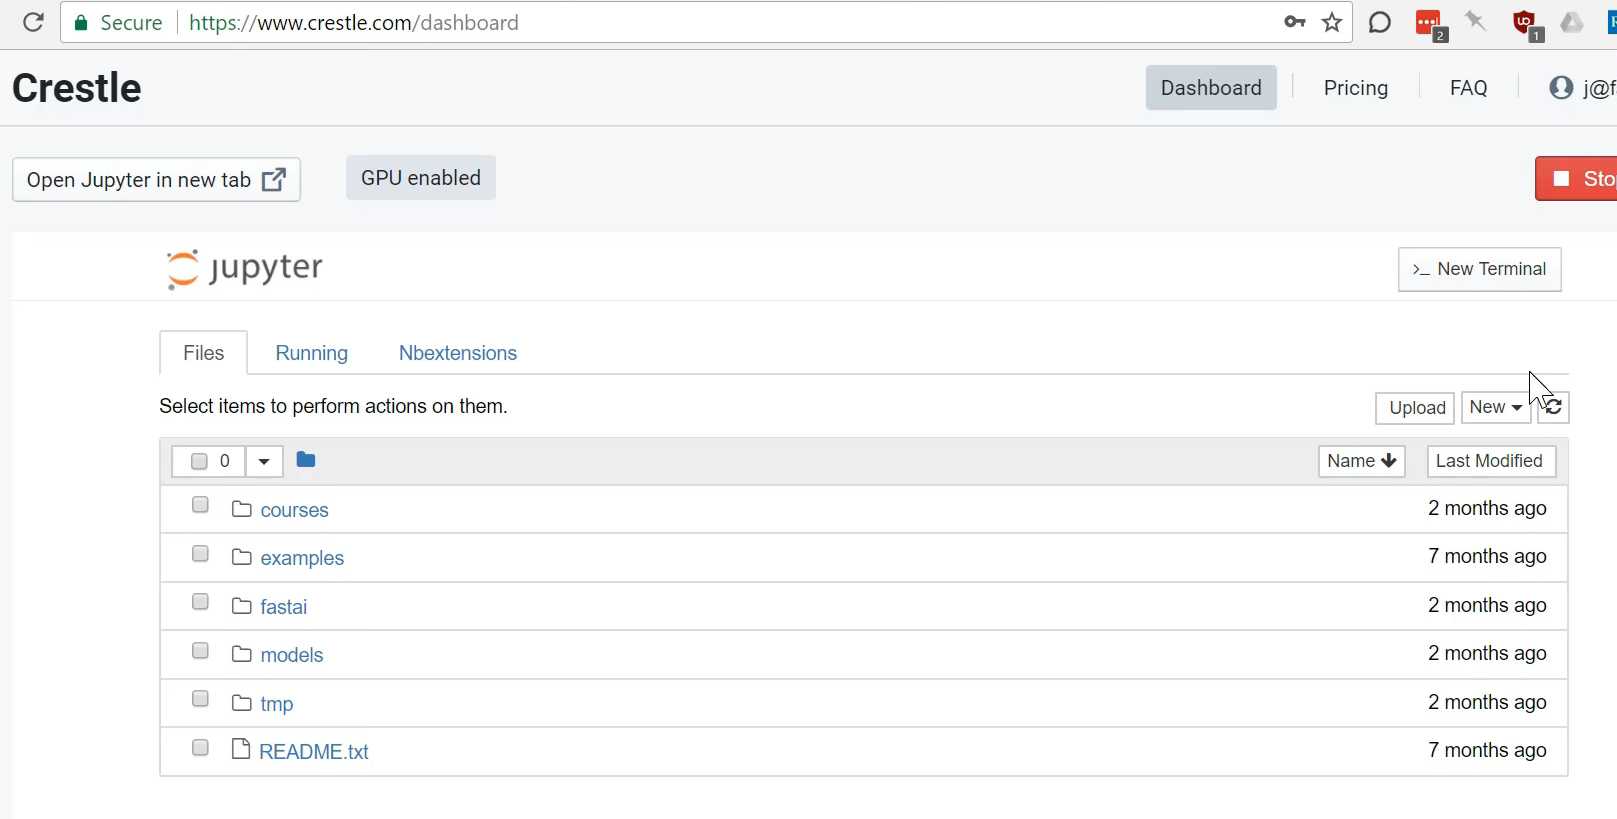Click the fastai folder icon
1617x819 pixels.
241,605
